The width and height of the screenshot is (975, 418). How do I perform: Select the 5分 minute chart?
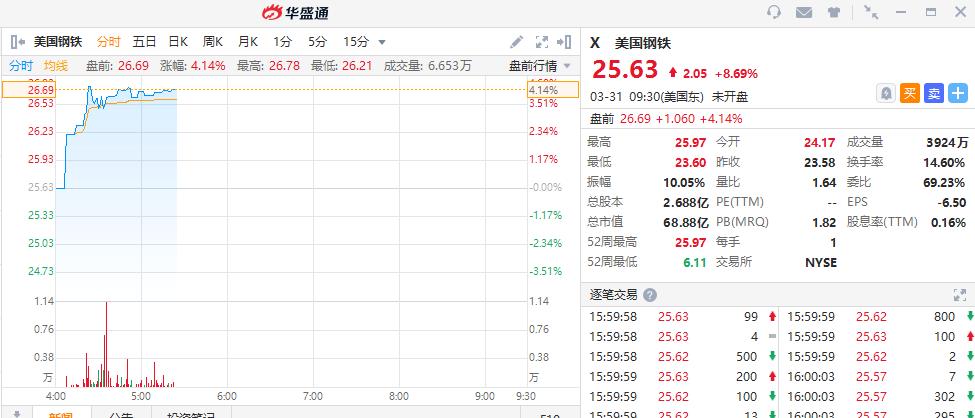(x=317, y=42)
